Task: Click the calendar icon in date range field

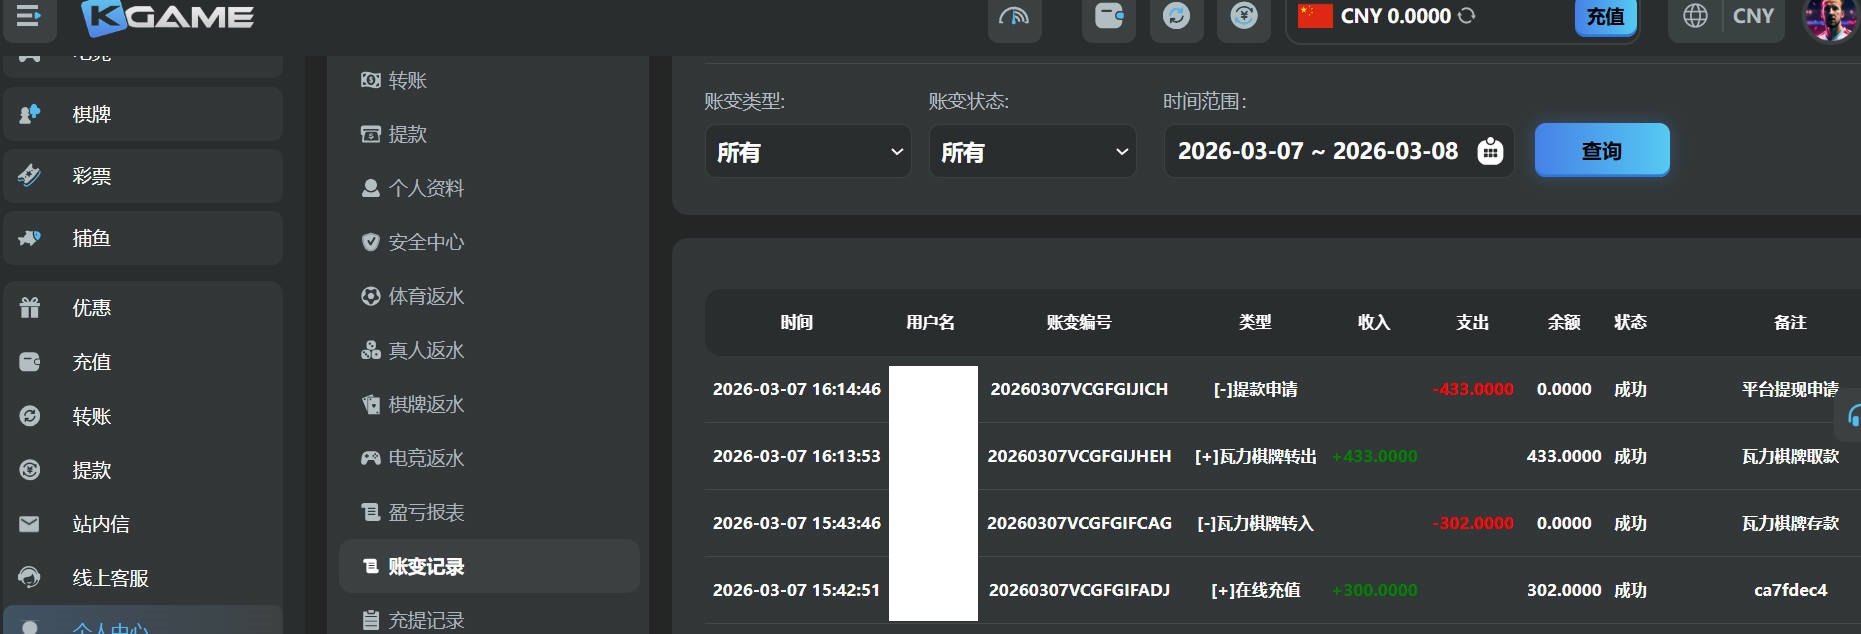Action: [1490, 151]
